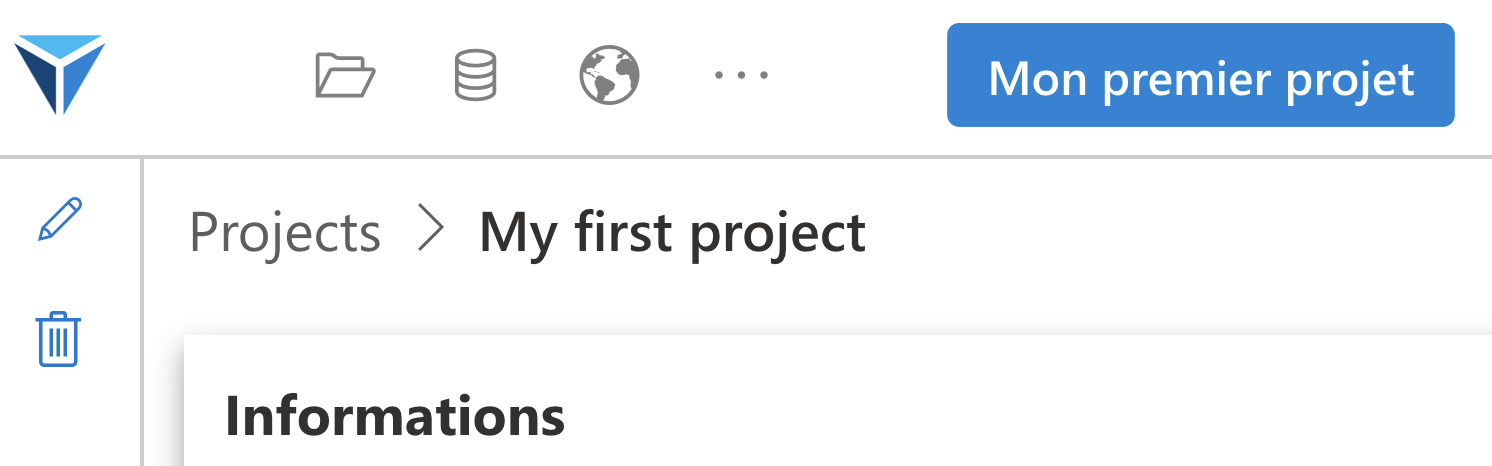This screenshot has height=466, width=1492.
Task: Show more options via the ellipsis
Action: pyautogui.click(x=742, y=75)
